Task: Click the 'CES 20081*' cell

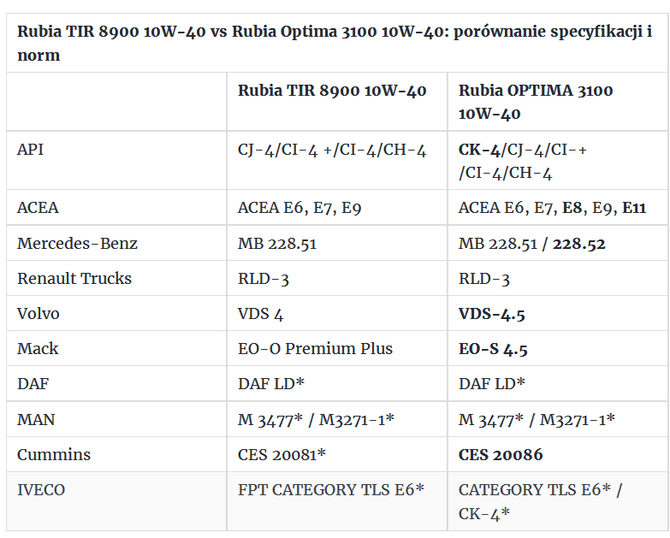Action: (284, 455)
